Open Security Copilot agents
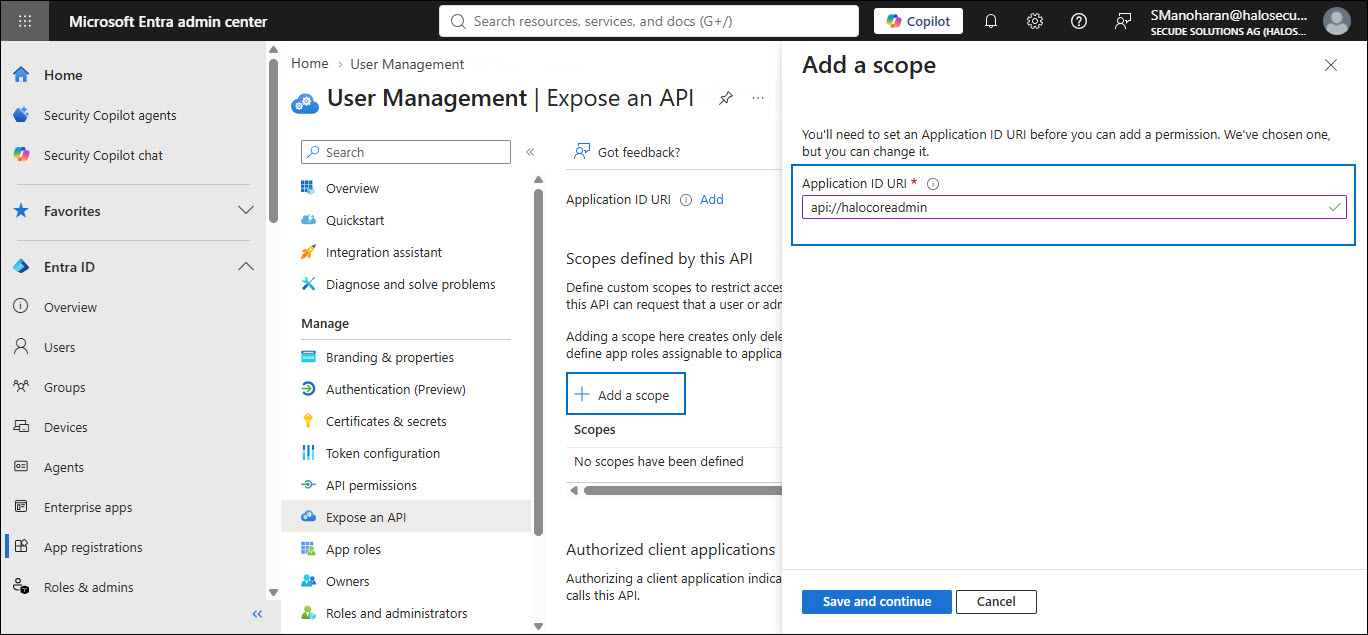Image resolution: width=1368 pixels, height=635 pixels. (110, 115)
